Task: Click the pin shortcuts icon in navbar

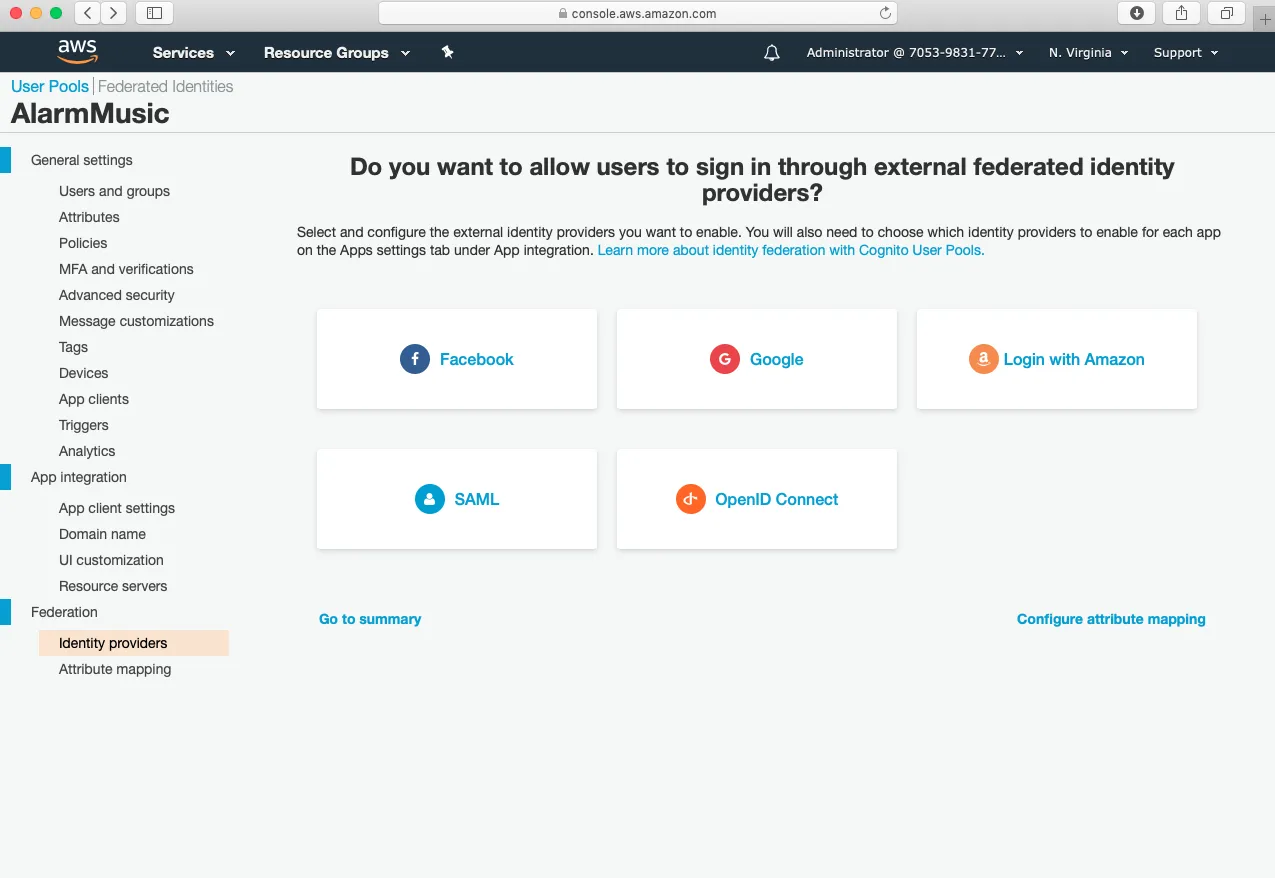Action: tap(448, 52)
